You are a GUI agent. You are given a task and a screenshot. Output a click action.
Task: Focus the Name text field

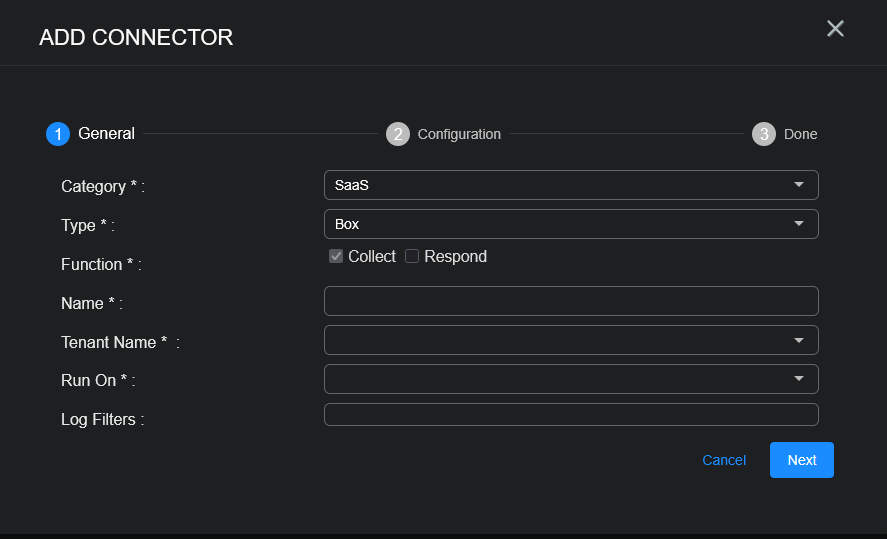click(570, 301)
